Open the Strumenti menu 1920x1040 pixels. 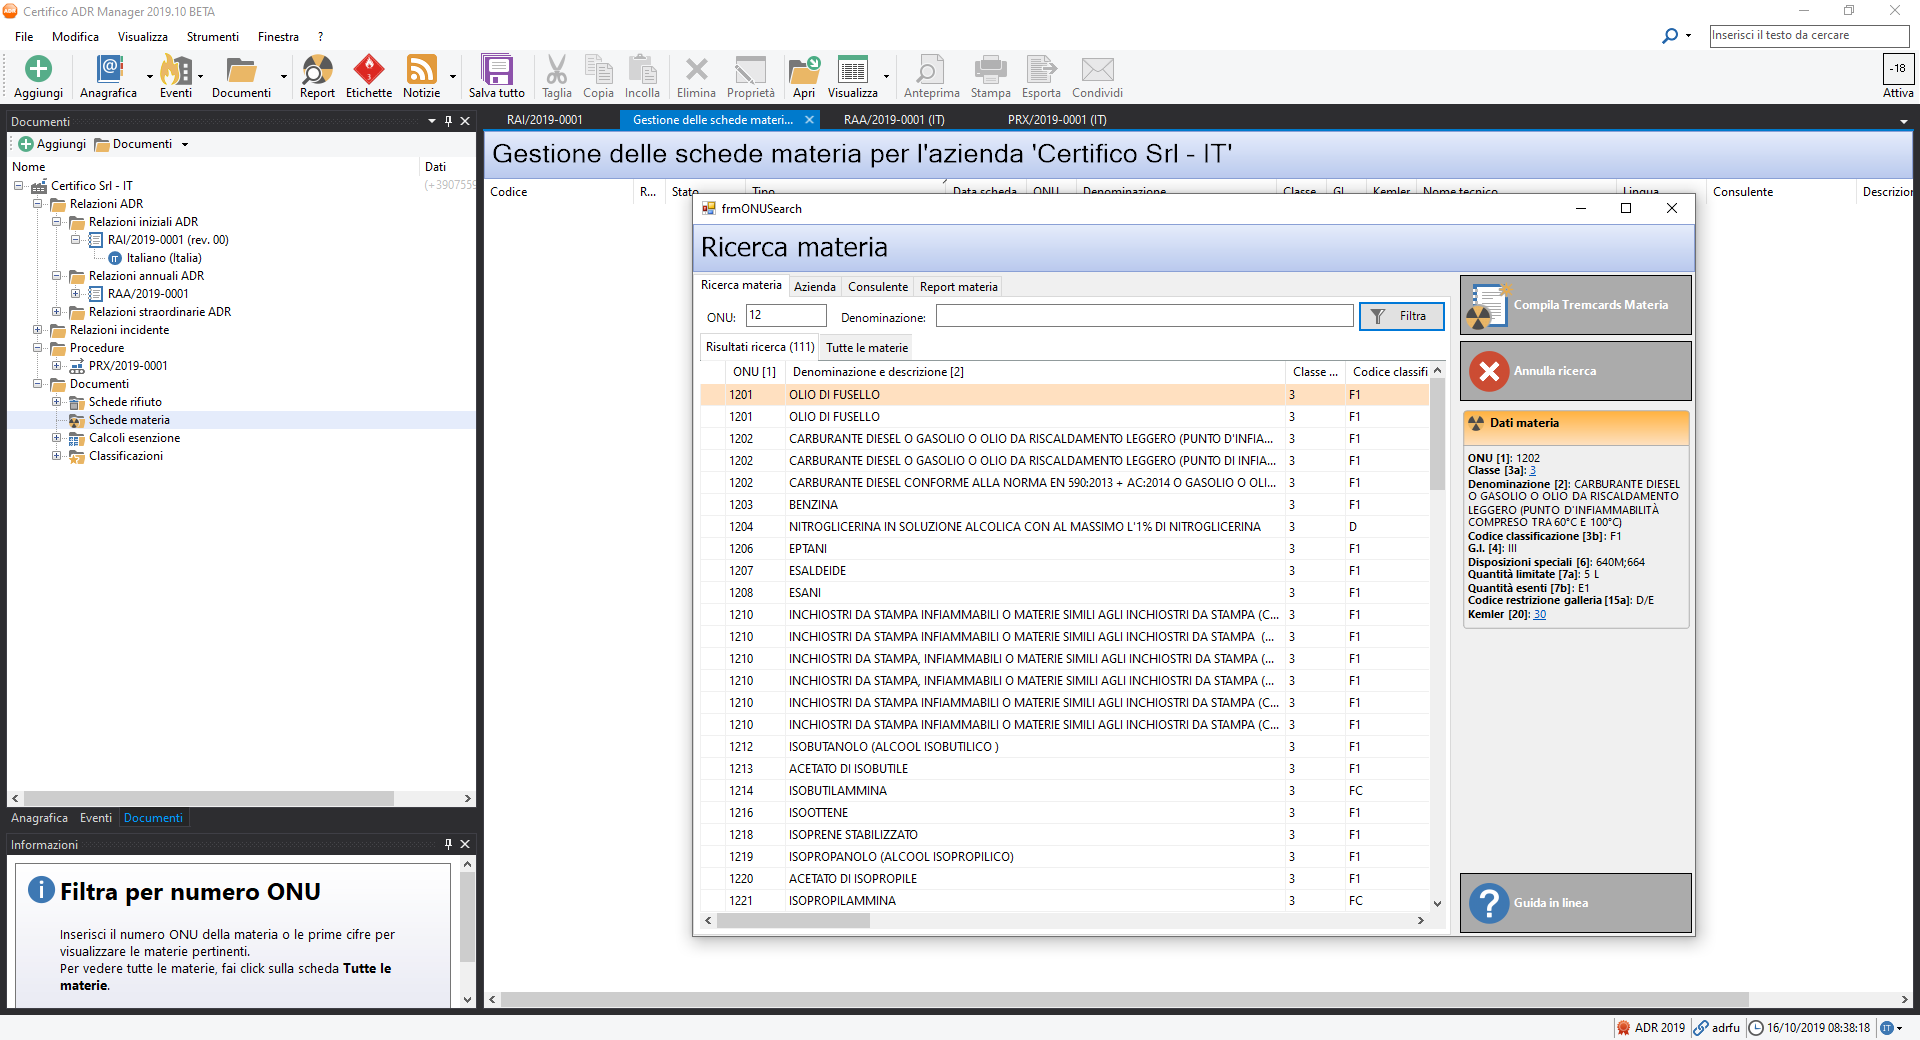[212, 37]
